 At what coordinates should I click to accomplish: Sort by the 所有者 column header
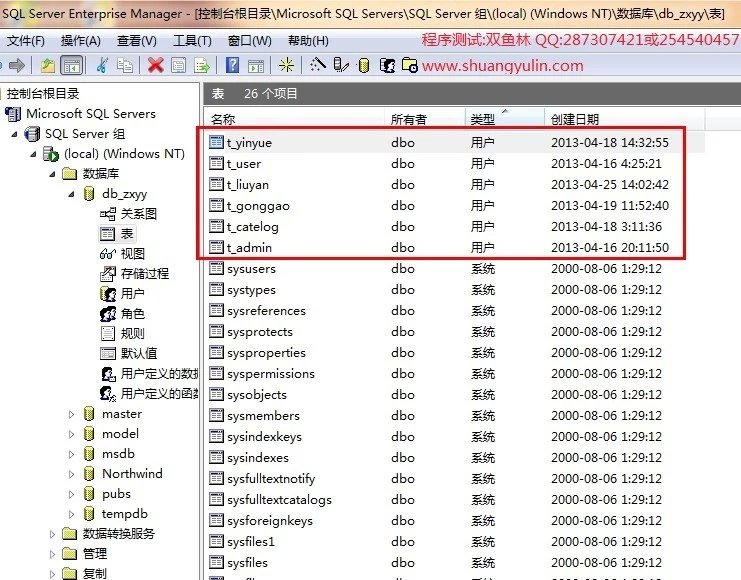[x=424, y=119]
